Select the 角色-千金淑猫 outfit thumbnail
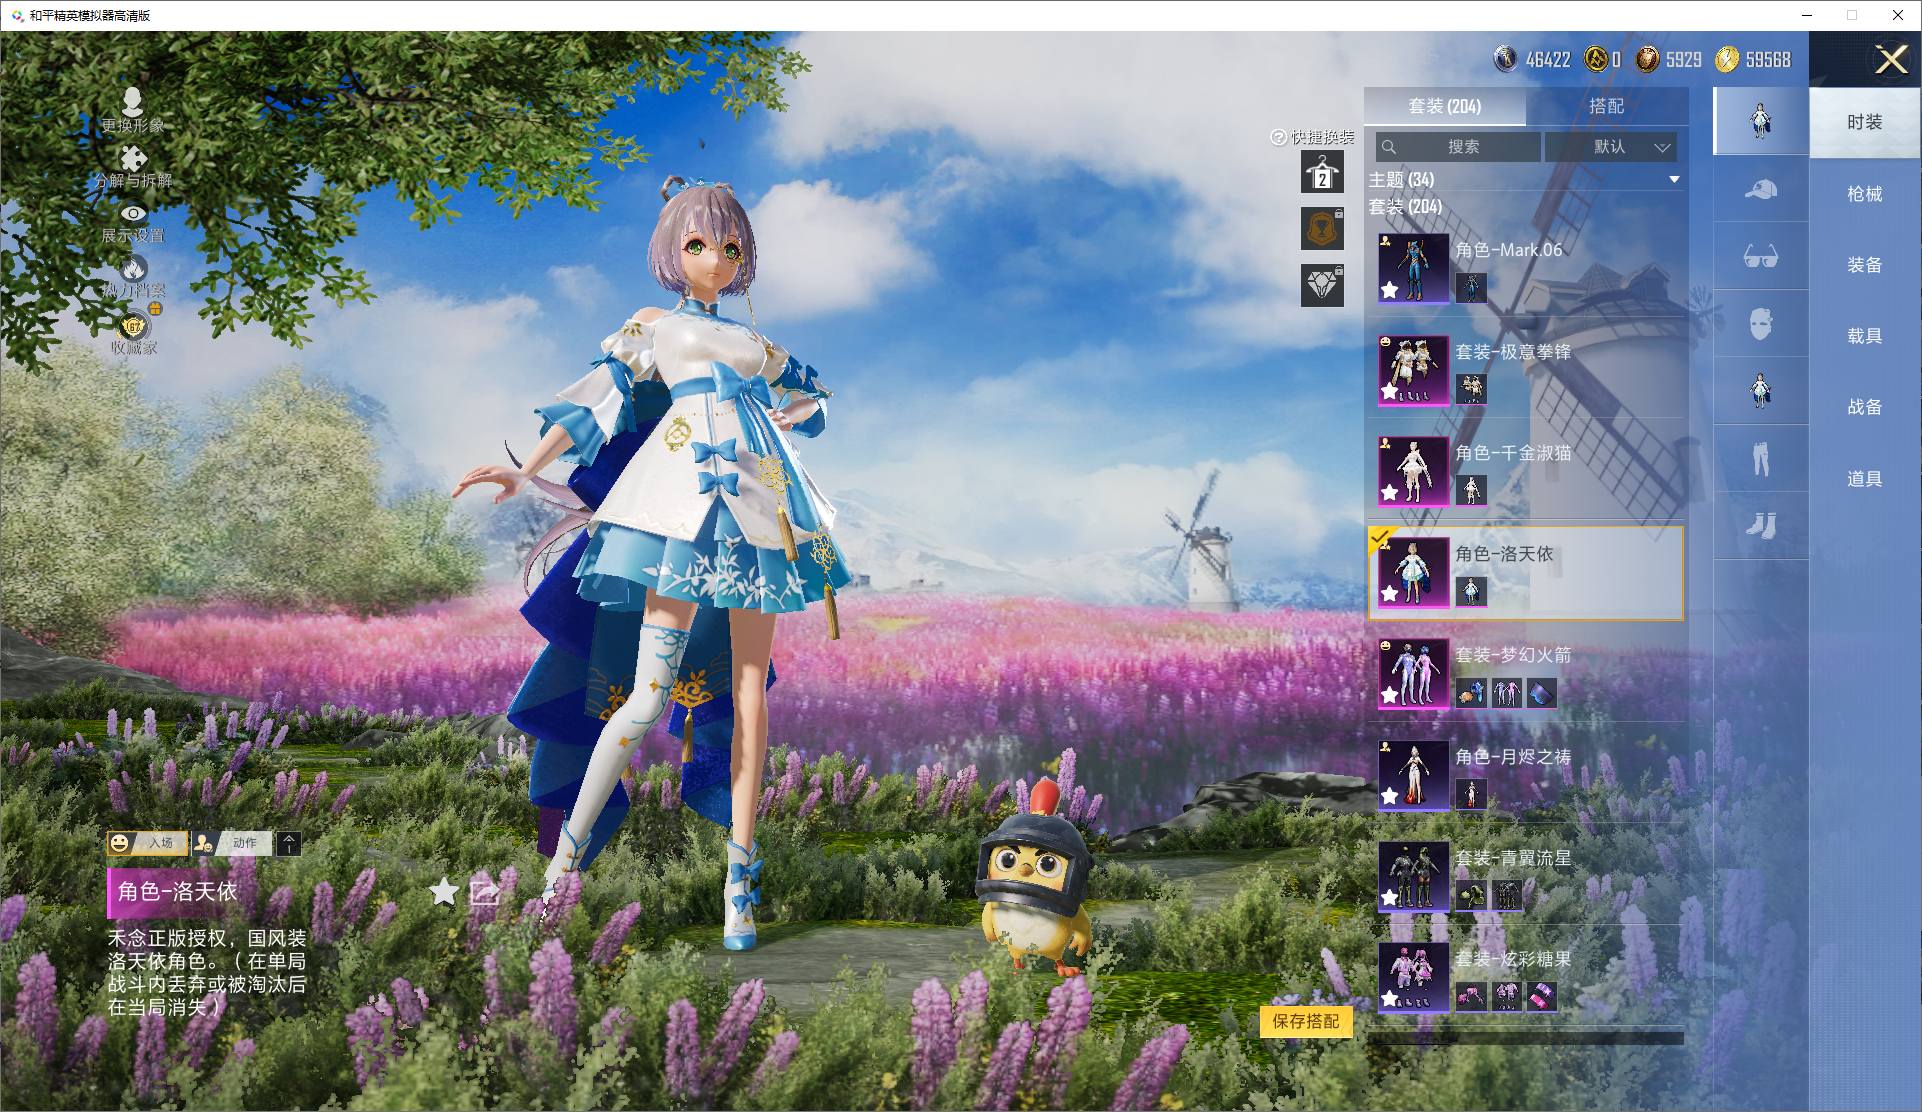Viewport: 1922px width, 1112px height. tap(1414, 471)
